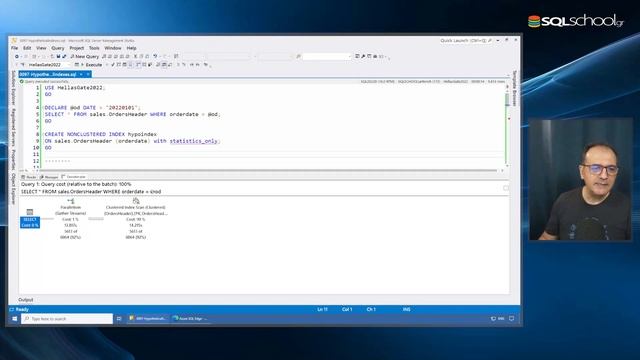
Task: Select the Clustered Index Scan operator
Action: pyautogui.click(x=136, y=218)
